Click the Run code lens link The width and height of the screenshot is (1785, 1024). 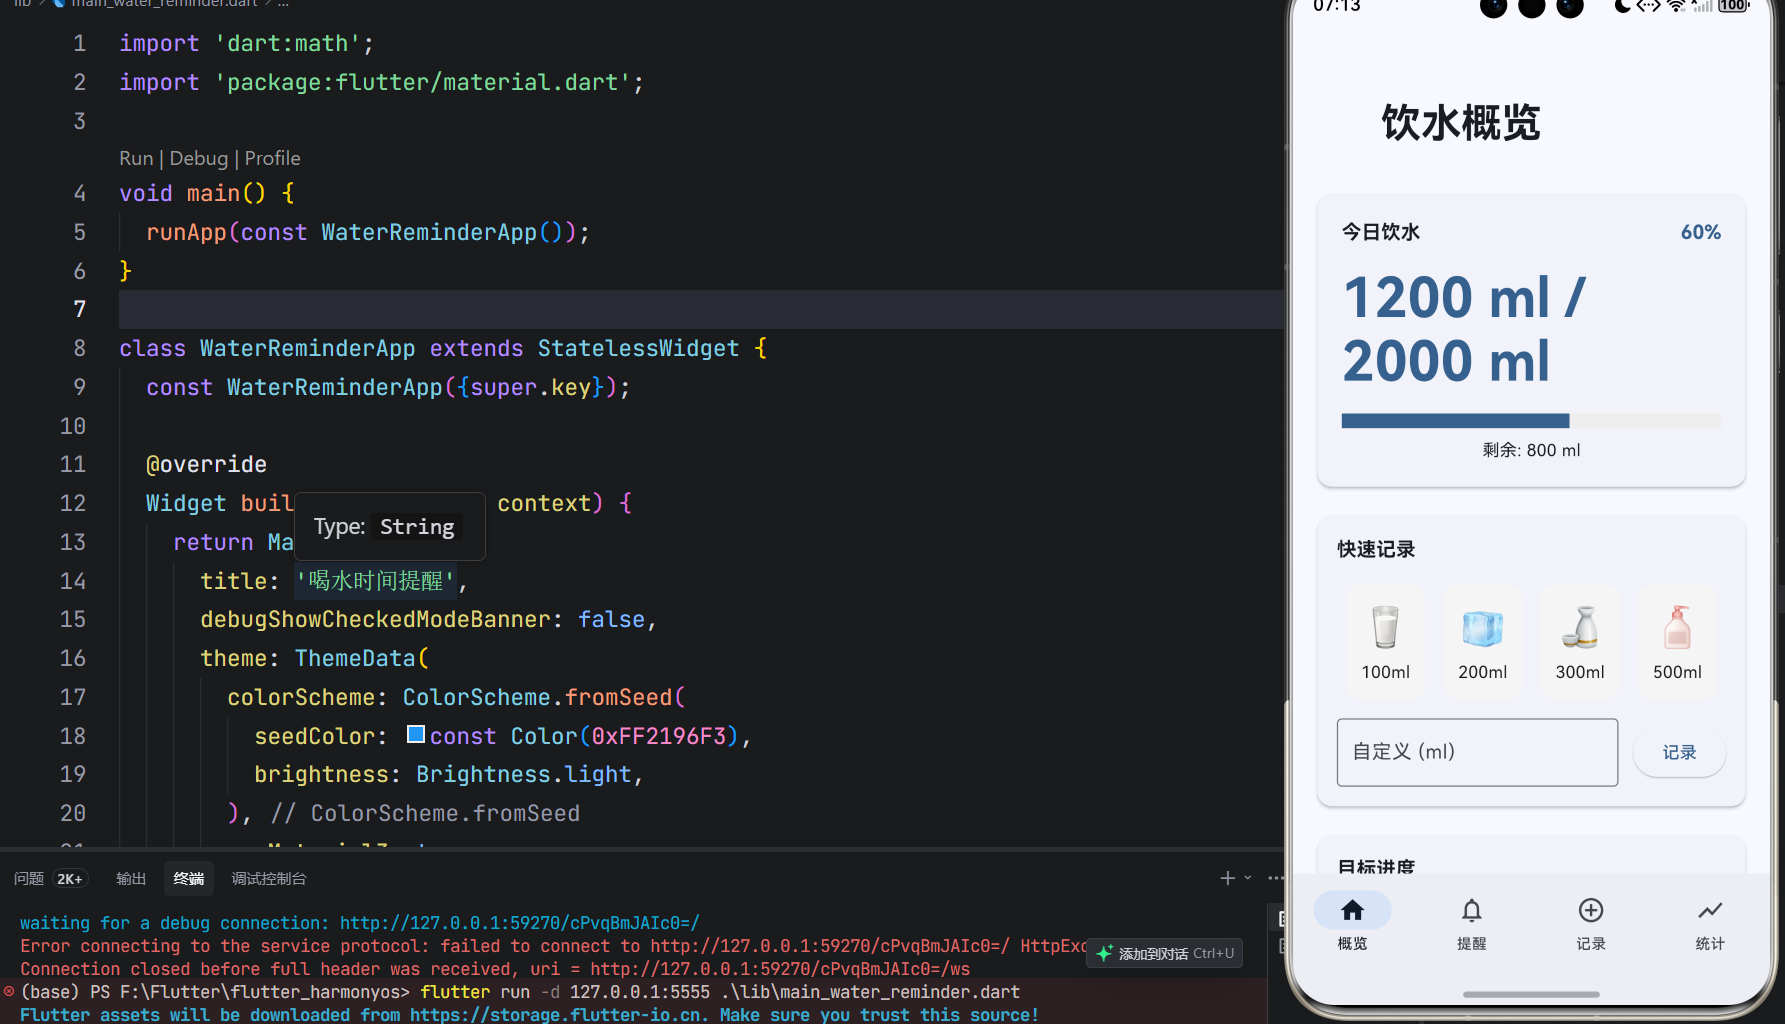click(136, 158)
